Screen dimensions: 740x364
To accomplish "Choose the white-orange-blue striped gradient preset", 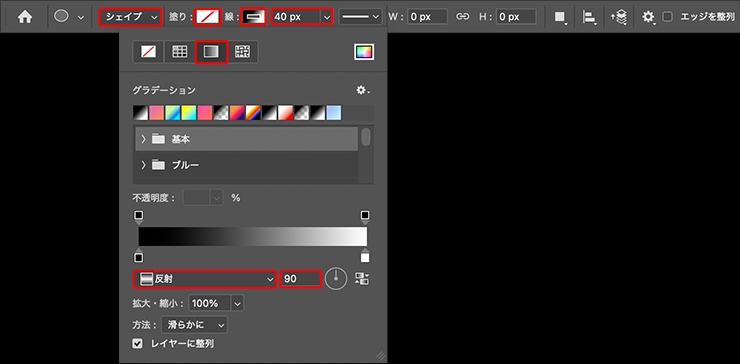I will (253, 112).
